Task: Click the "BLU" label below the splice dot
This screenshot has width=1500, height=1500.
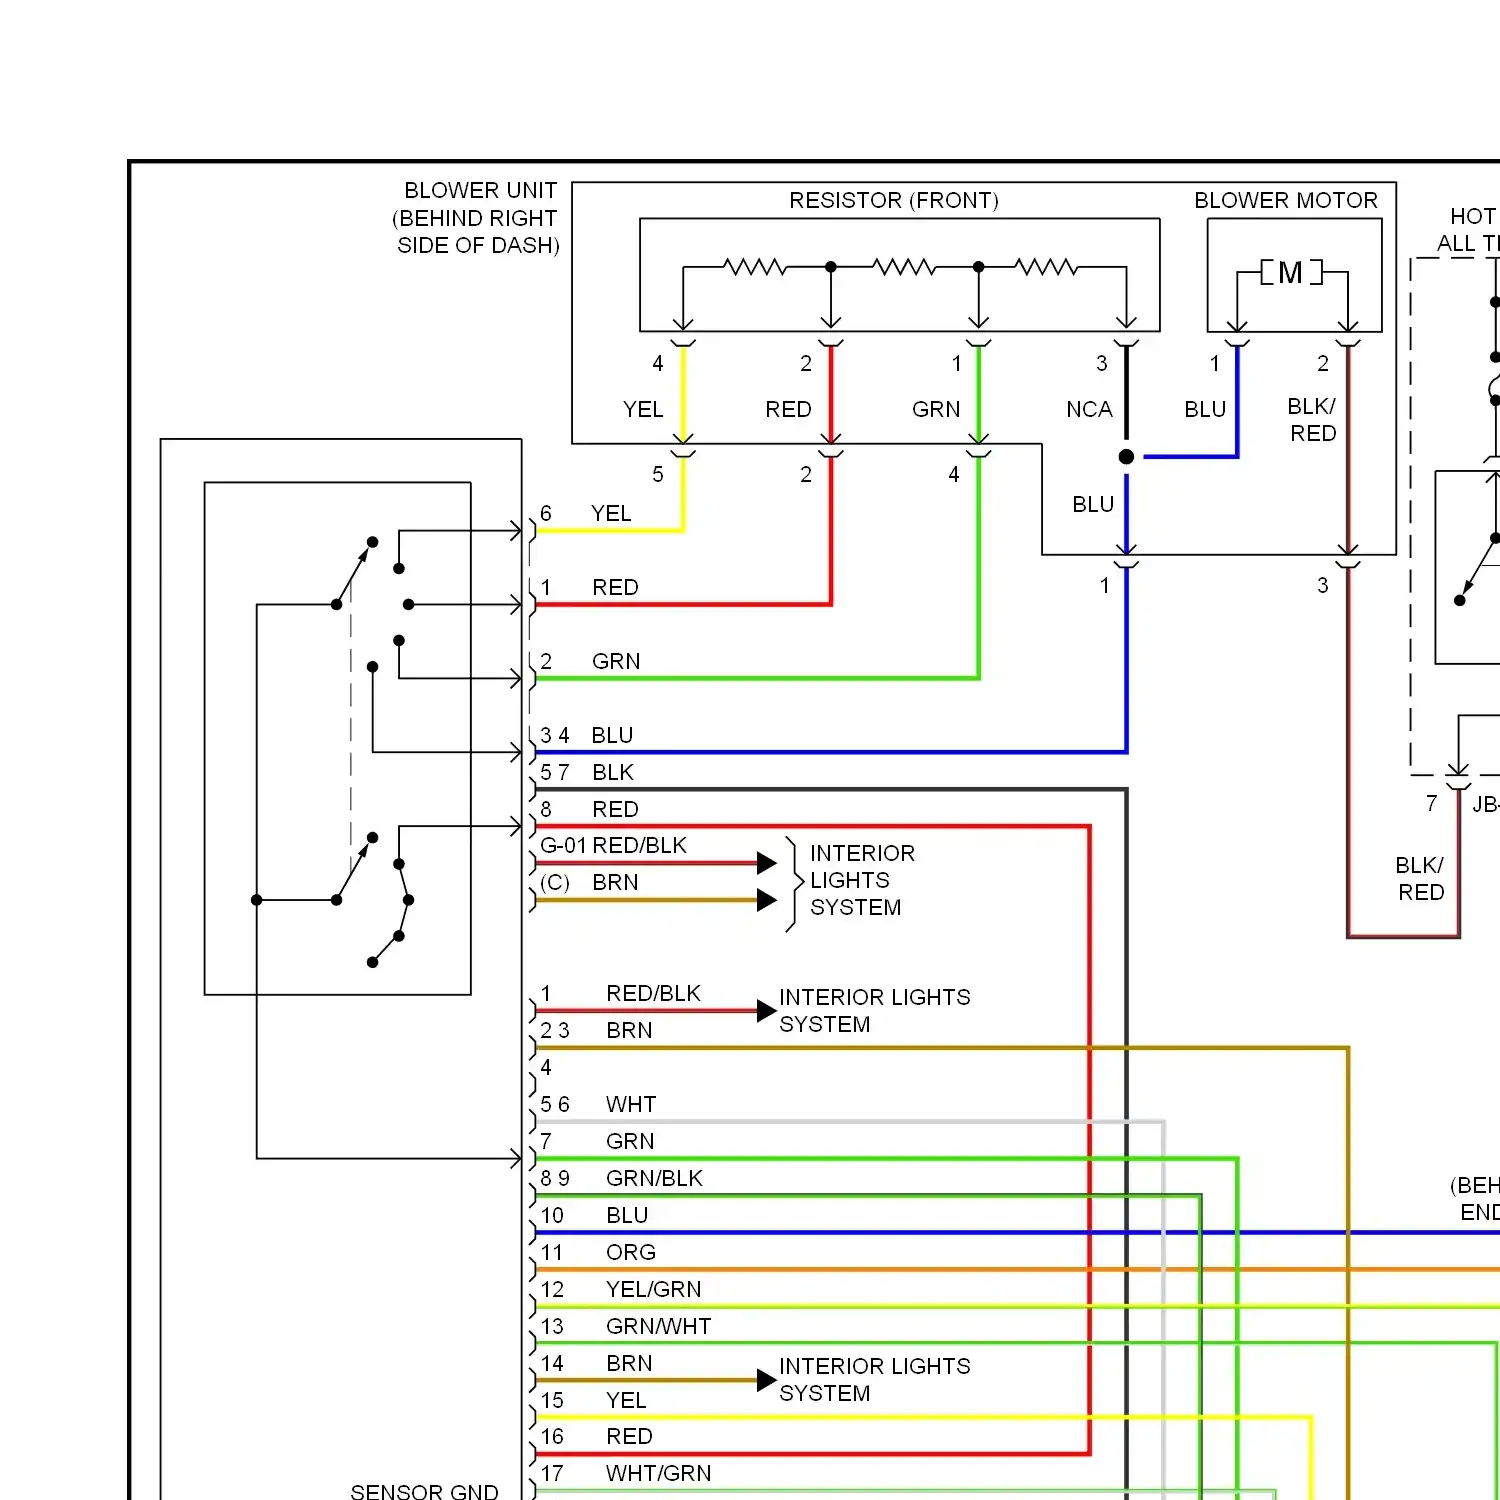Action: pyautogui.click(x=1093, y=504)
